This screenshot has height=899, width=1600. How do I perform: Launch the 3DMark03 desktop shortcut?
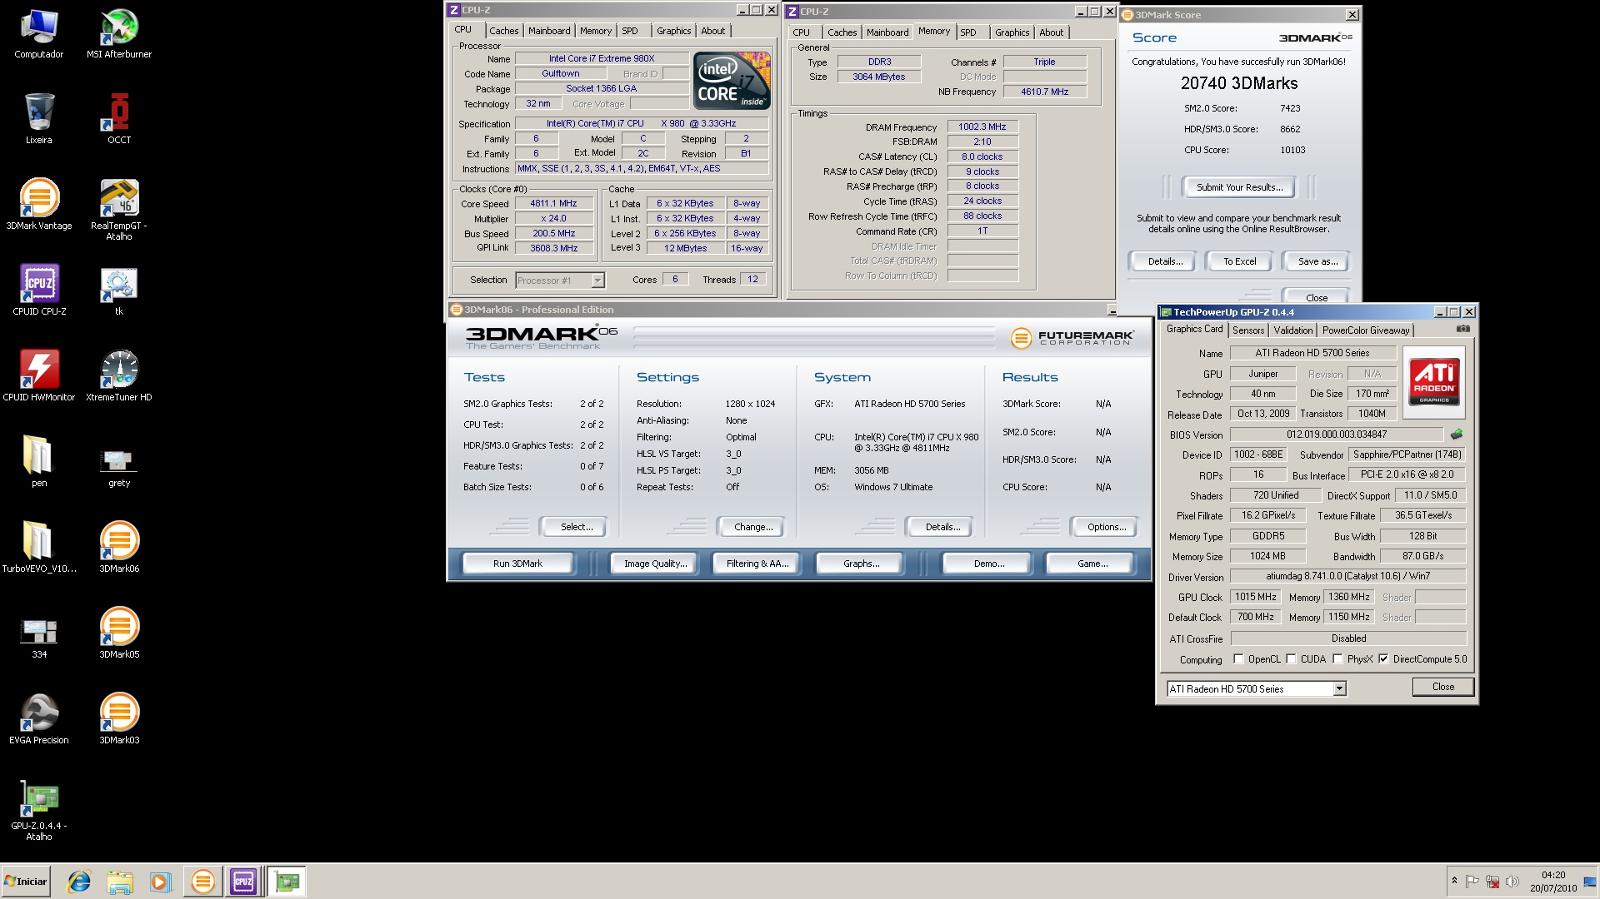tap(119, 720)
